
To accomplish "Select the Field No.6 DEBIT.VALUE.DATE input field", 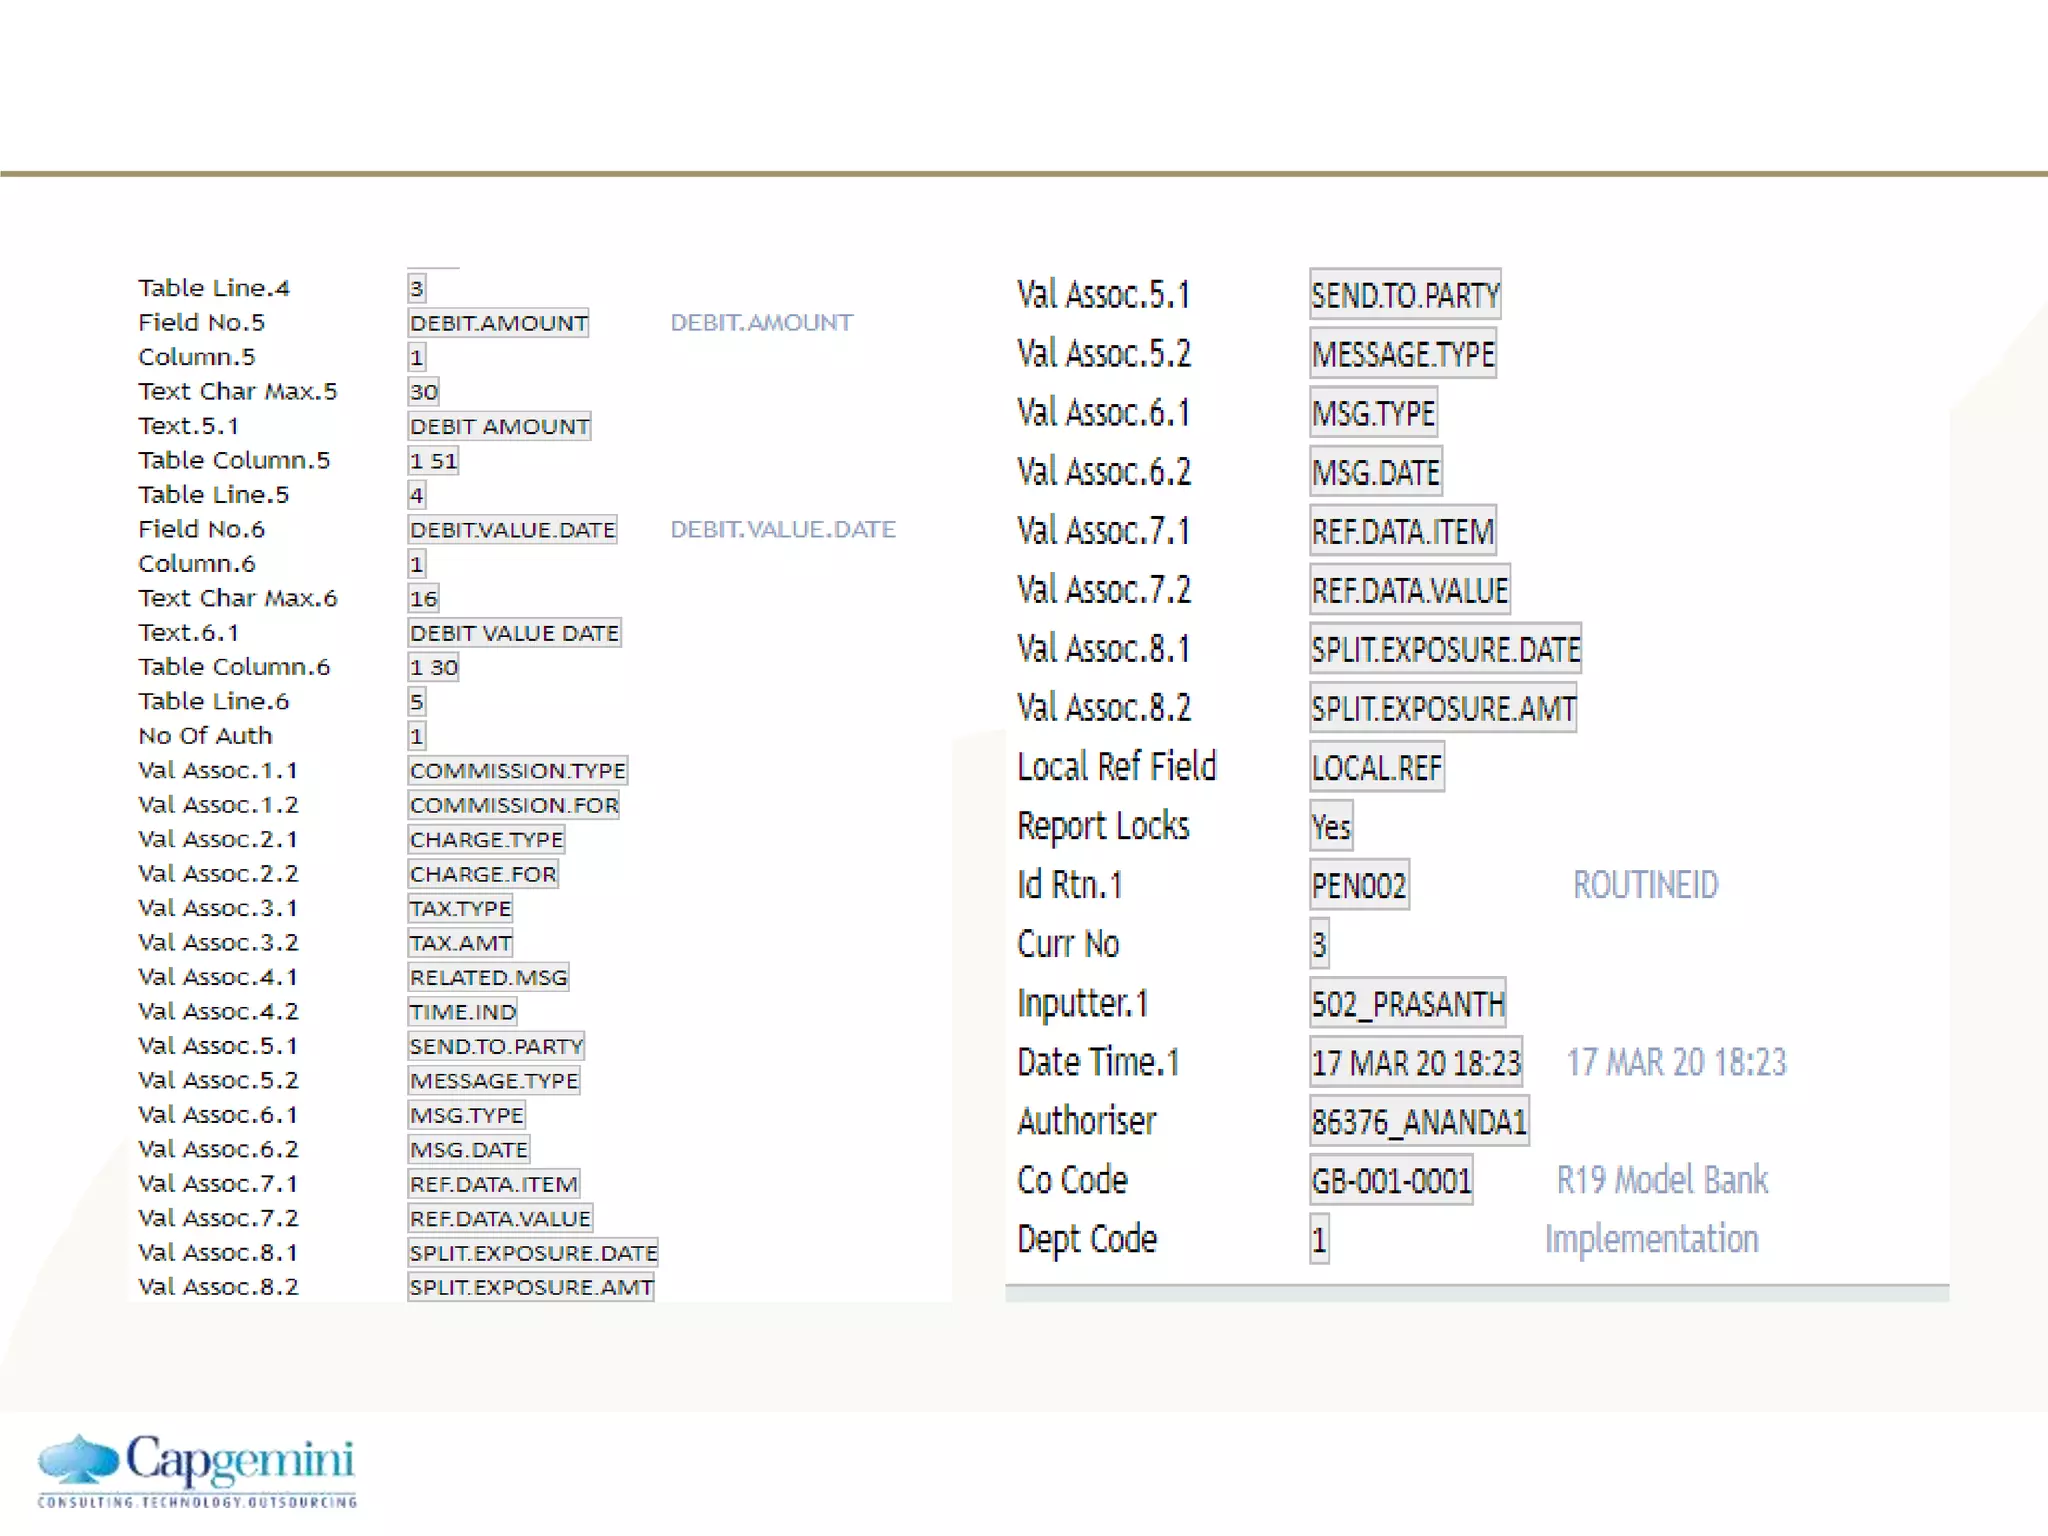I will (x=512, y=529).
